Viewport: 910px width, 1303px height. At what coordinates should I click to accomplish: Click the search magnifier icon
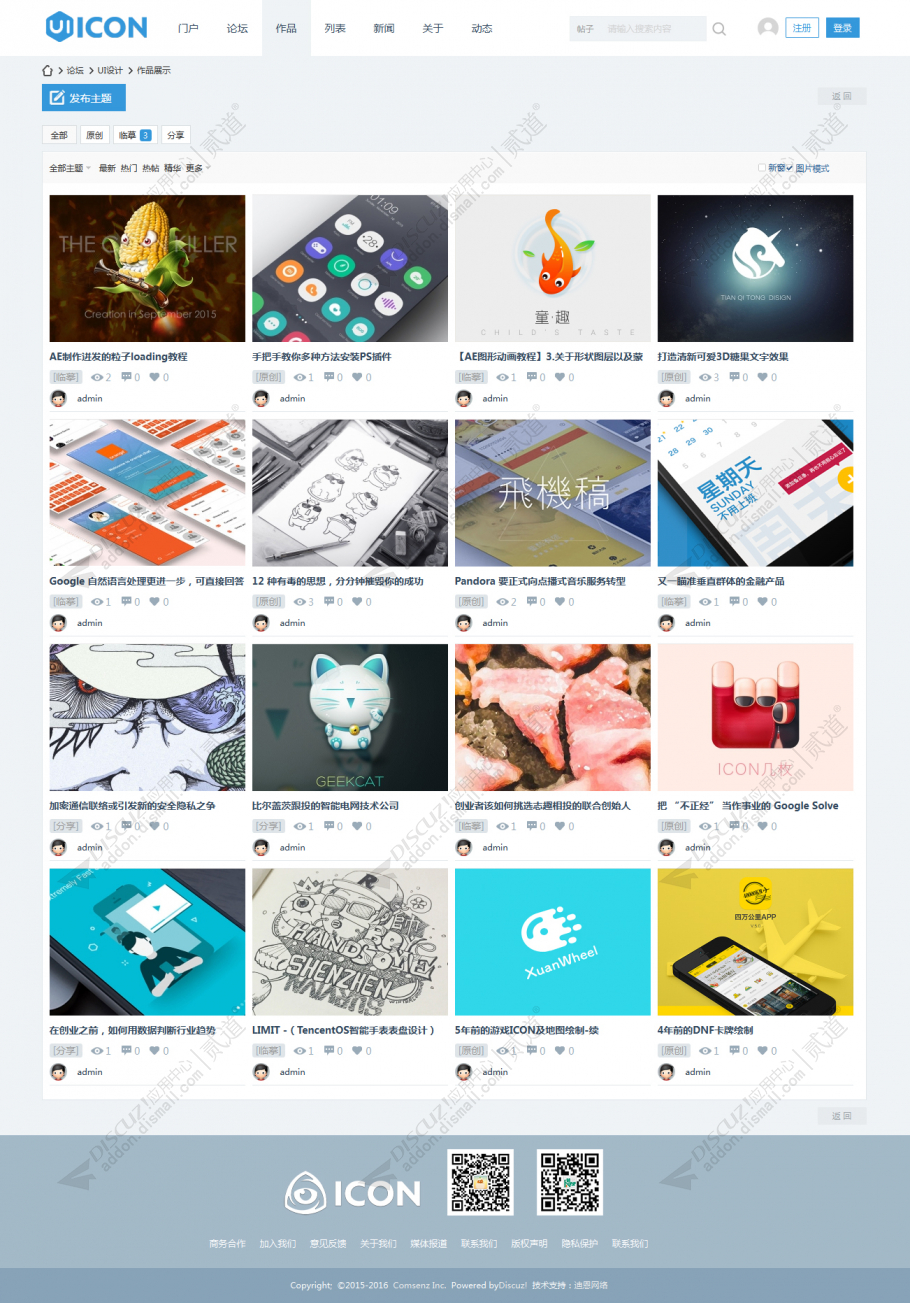pos(719,29)
